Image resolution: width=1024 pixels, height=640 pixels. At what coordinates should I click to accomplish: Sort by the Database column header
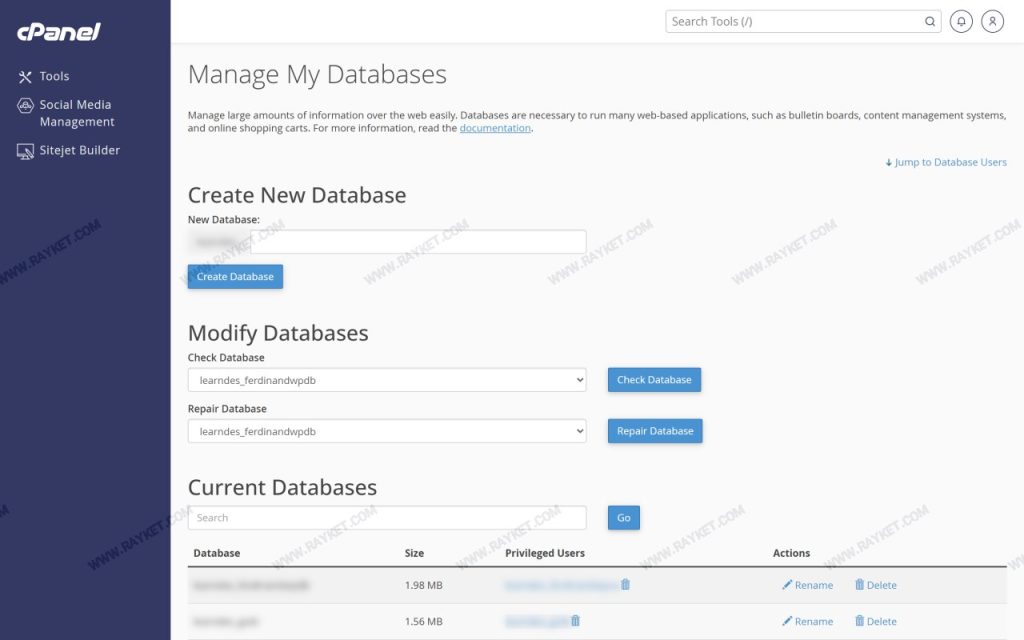click(x=217, y=553)
